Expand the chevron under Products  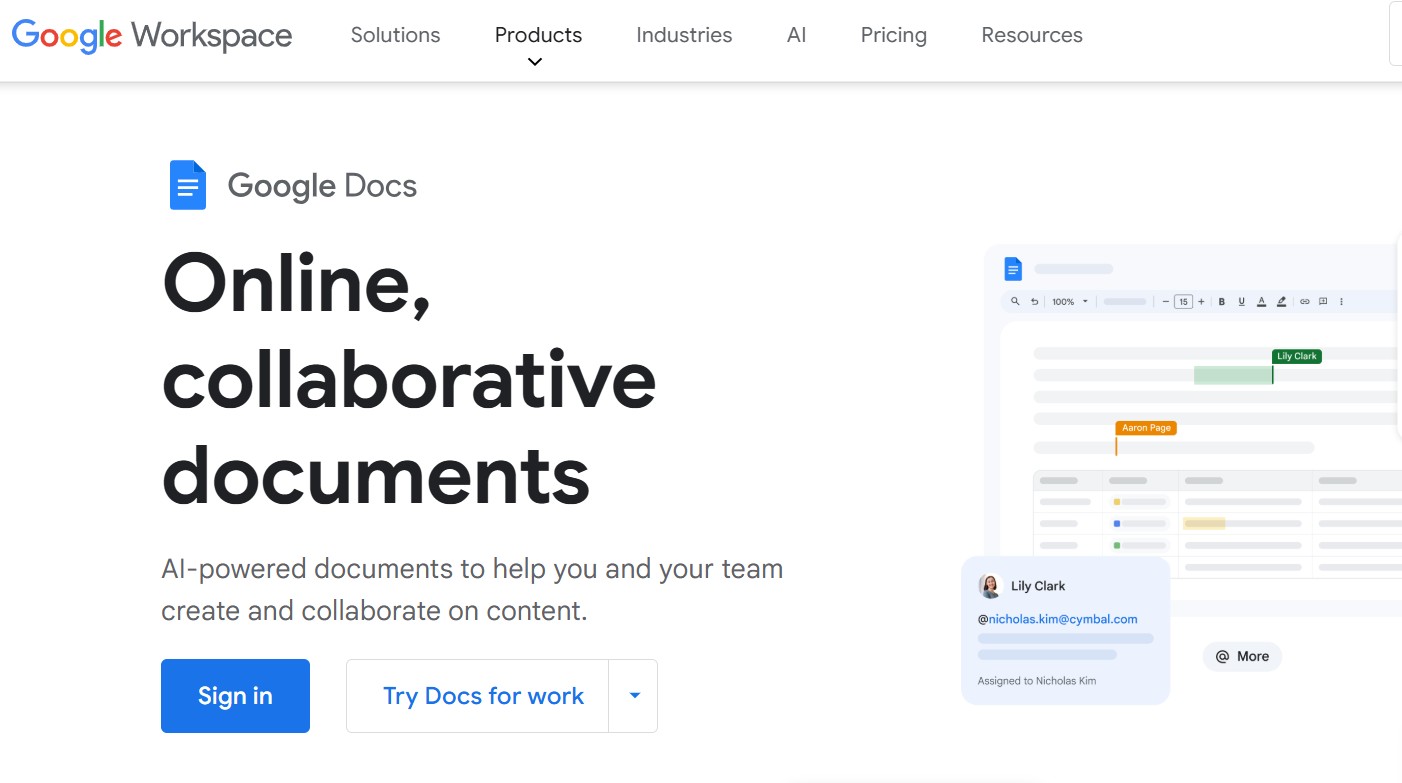click(535, 62)
